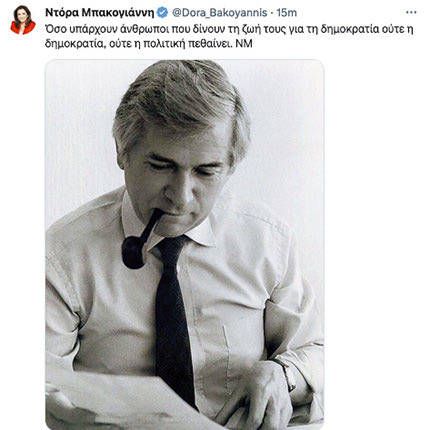Open the display name Ντόρα Μπακογιάννη

click(100, 13)
